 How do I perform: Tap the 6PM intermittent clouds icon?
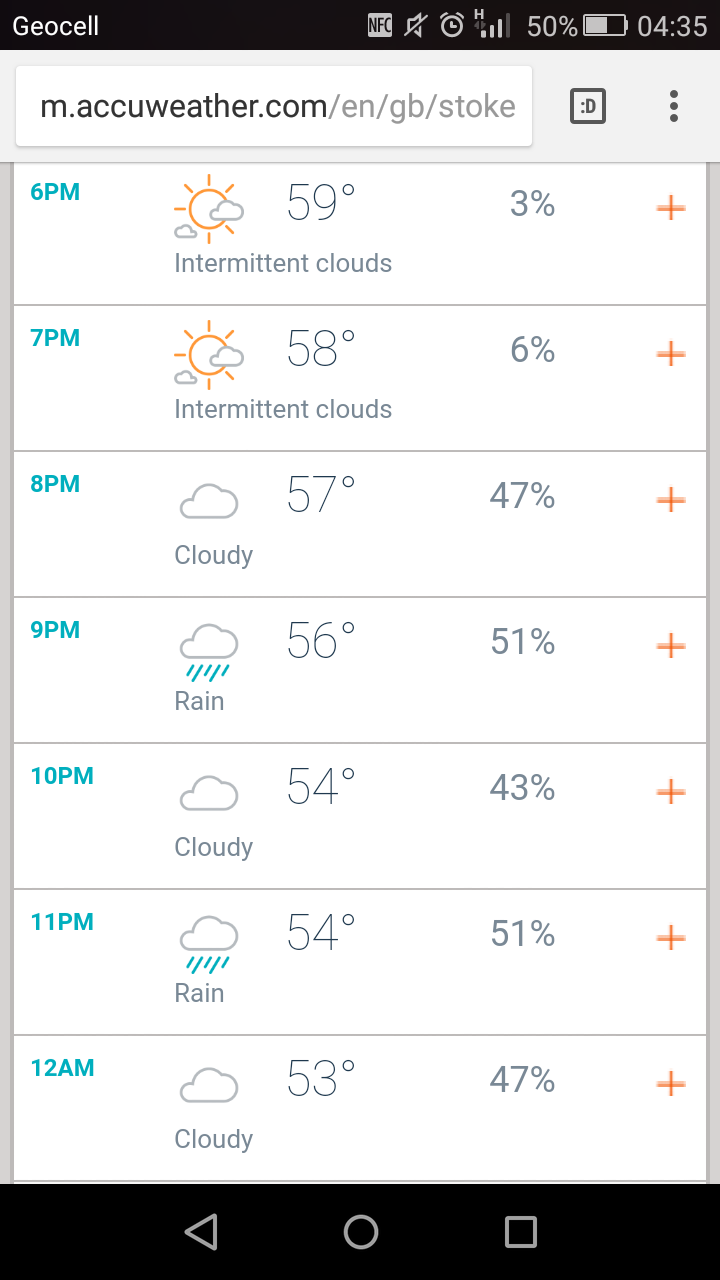pos(208,208)
